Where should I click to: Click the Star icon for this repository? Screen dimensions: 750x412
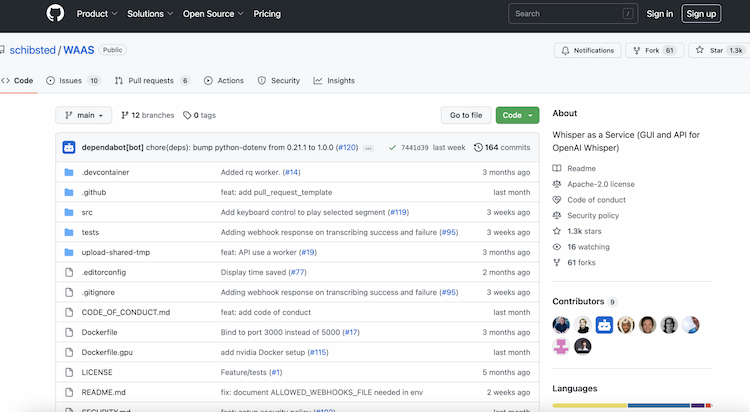click(x=700, y=50)
